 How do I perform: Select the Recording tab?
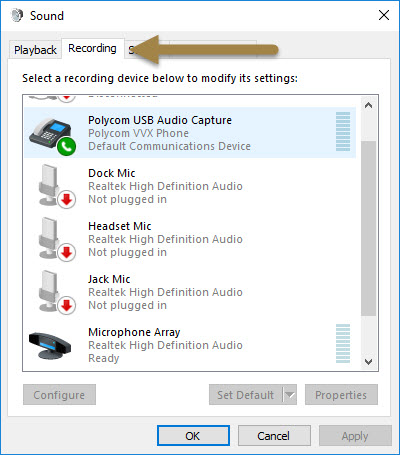point(92,49)
